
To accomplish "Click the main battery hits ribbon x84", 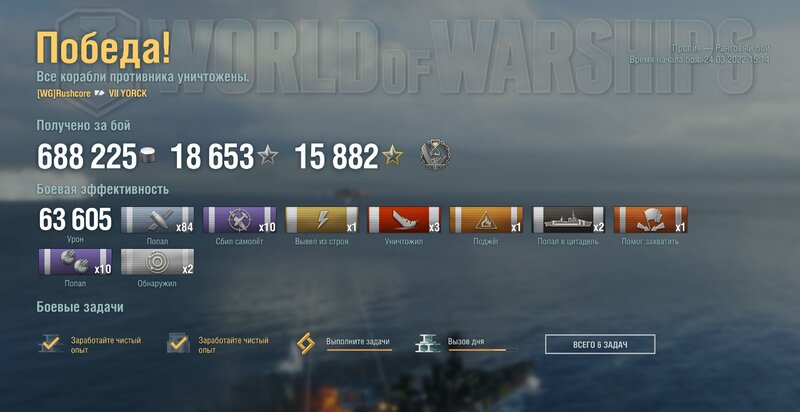I will tap(157, 220).
